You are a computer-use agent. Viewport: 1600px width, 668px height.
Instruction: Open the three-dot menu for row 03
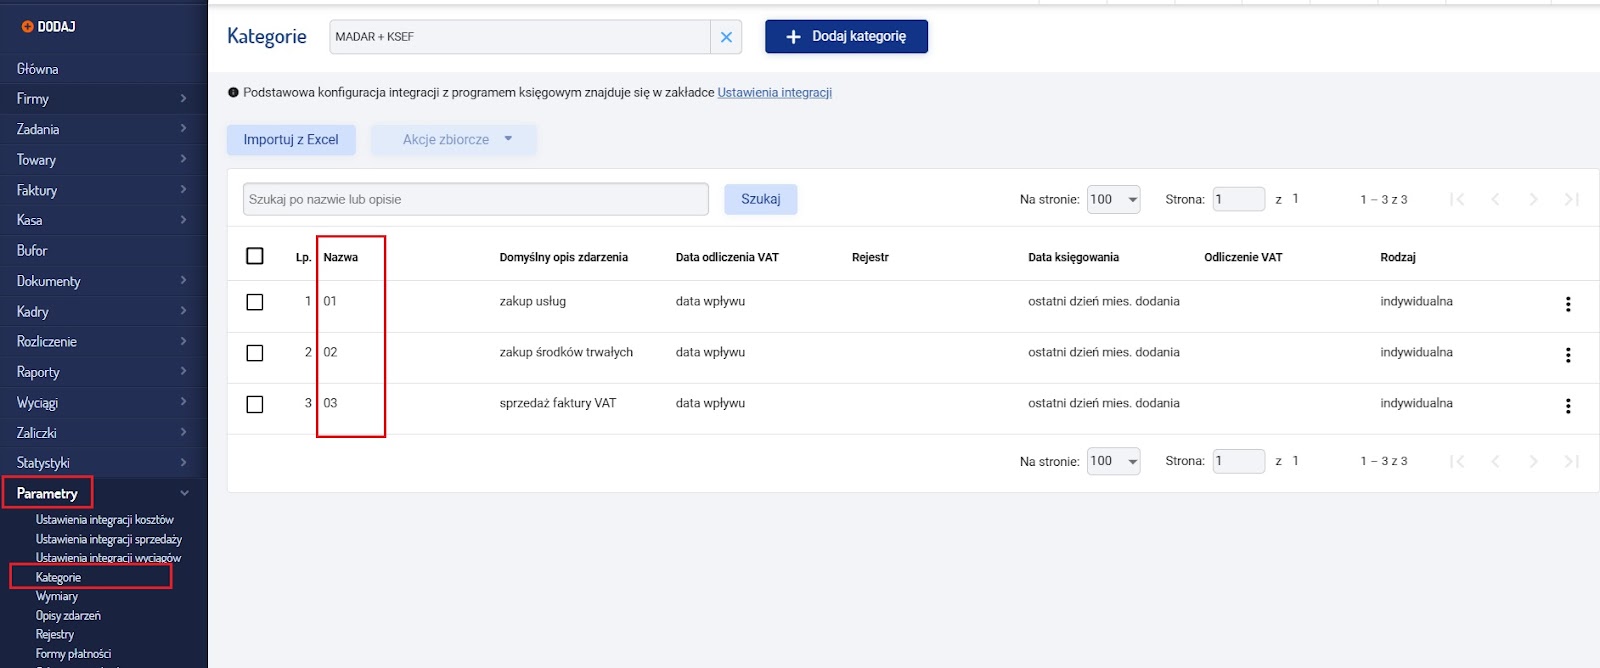pyautogui.click(x=1568, y=406)
